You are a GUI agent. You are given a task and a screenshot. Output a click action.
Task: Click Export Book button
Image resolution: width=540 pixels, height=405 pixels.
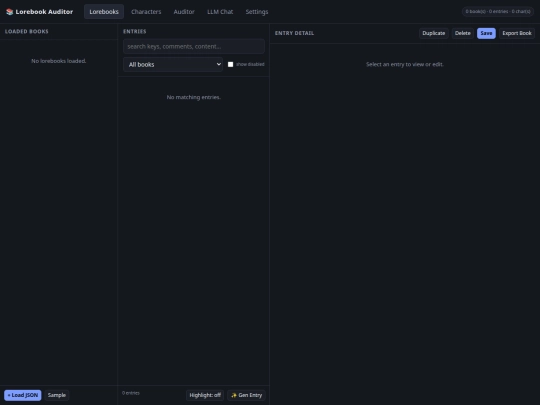coord(517,33)
